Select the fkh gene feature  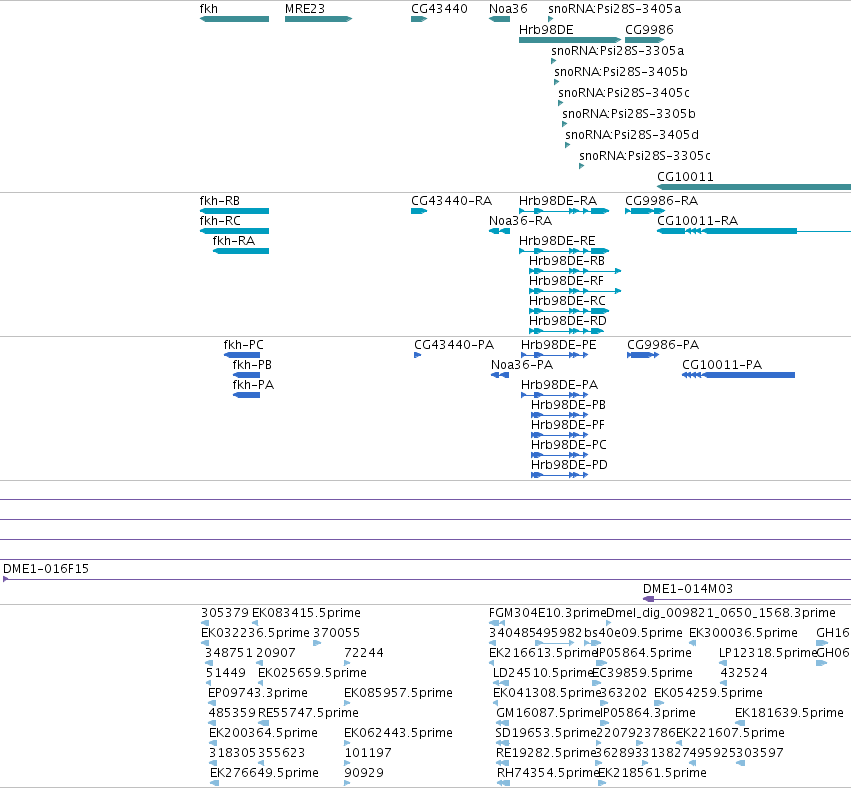(234, 19)
